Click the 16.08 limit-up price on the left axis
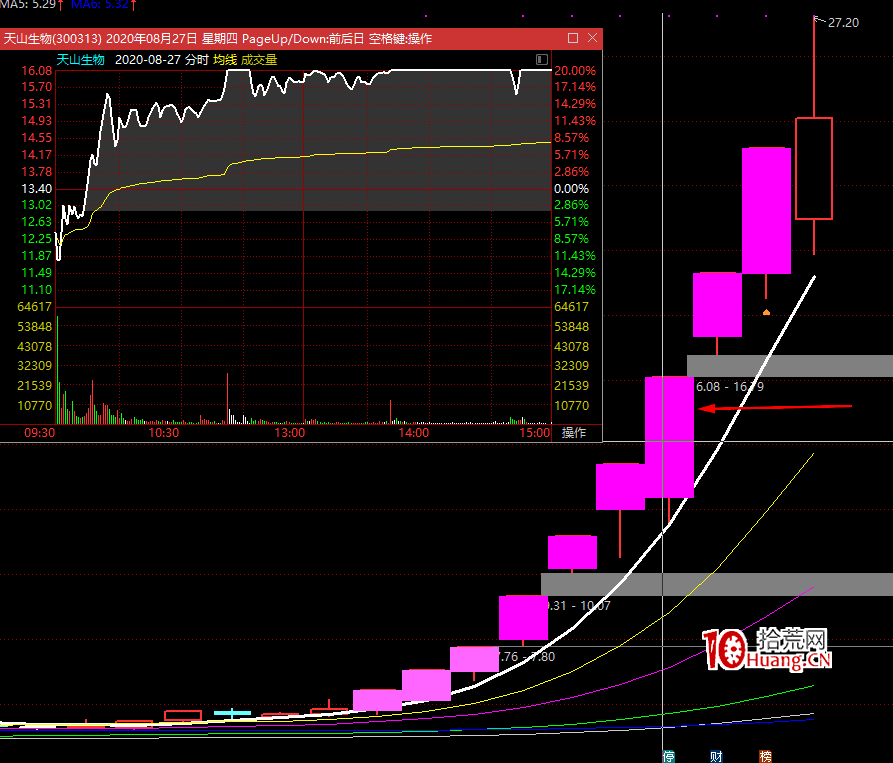Viewport: 893px width, 763px height. point(36,71)
